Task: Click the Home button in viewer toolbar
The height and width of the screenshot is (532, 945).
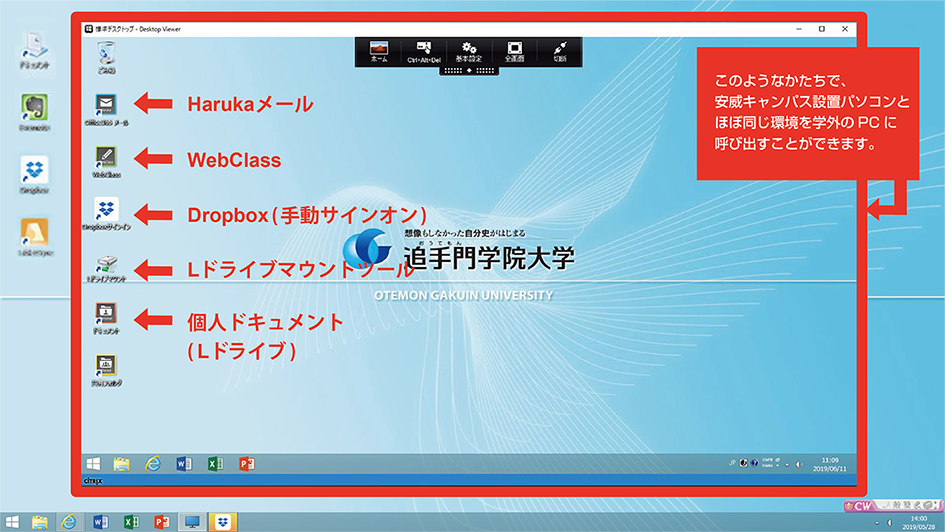Action: click(x=379, y=52)
